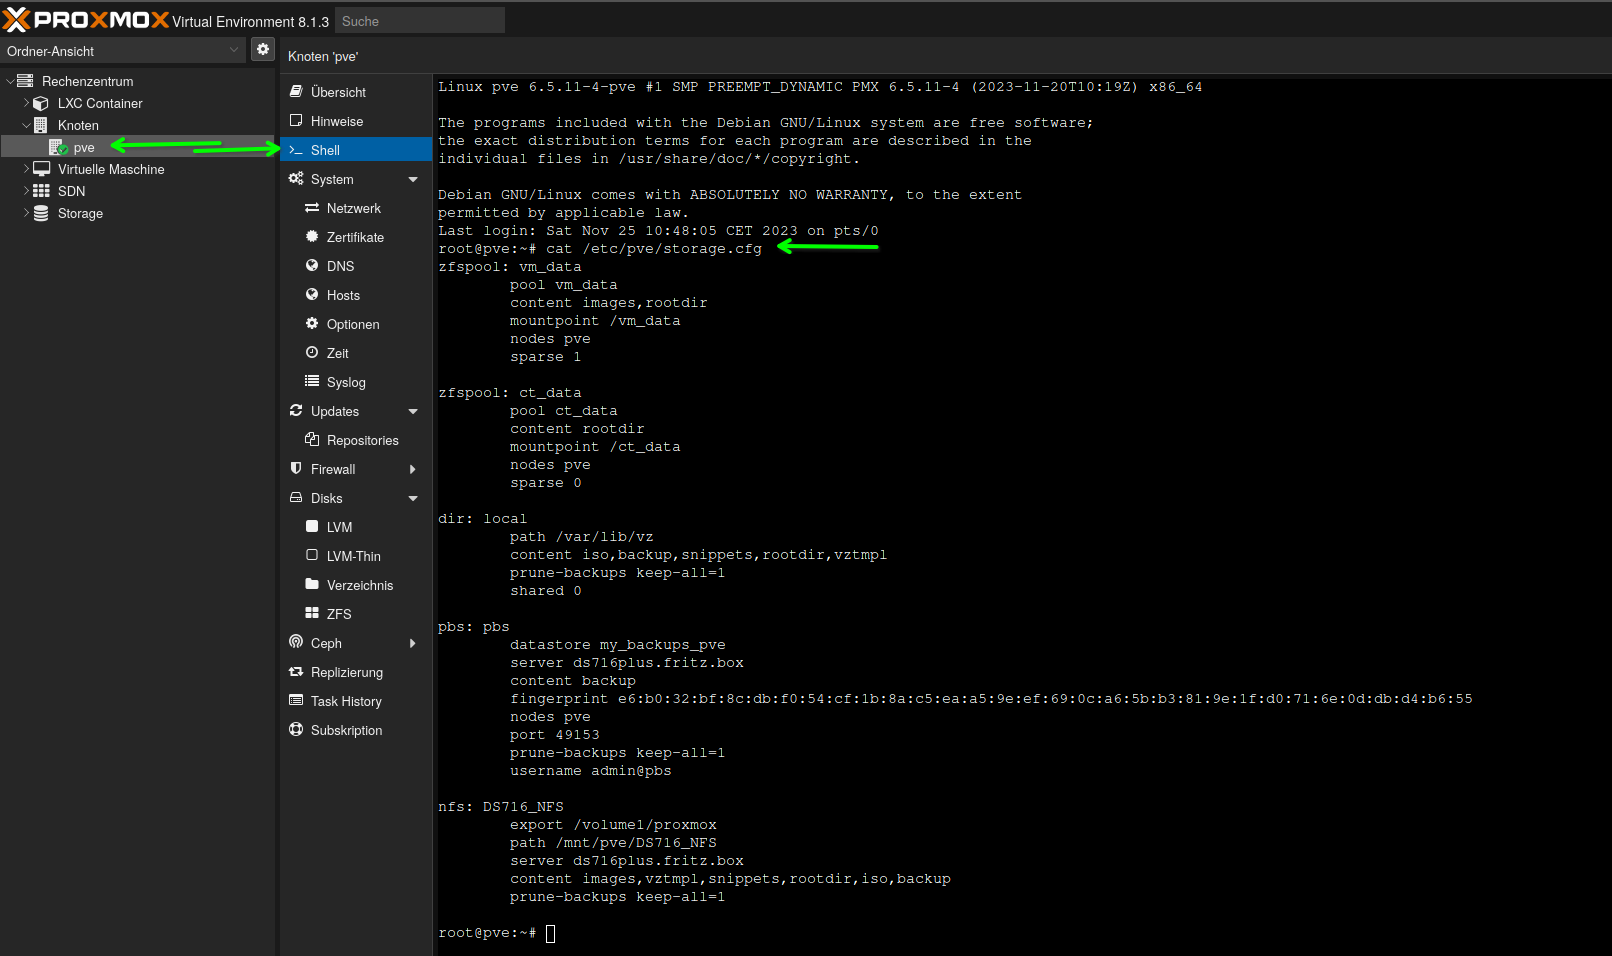Click the Rechenzentrum server icon

click(25, 81)
